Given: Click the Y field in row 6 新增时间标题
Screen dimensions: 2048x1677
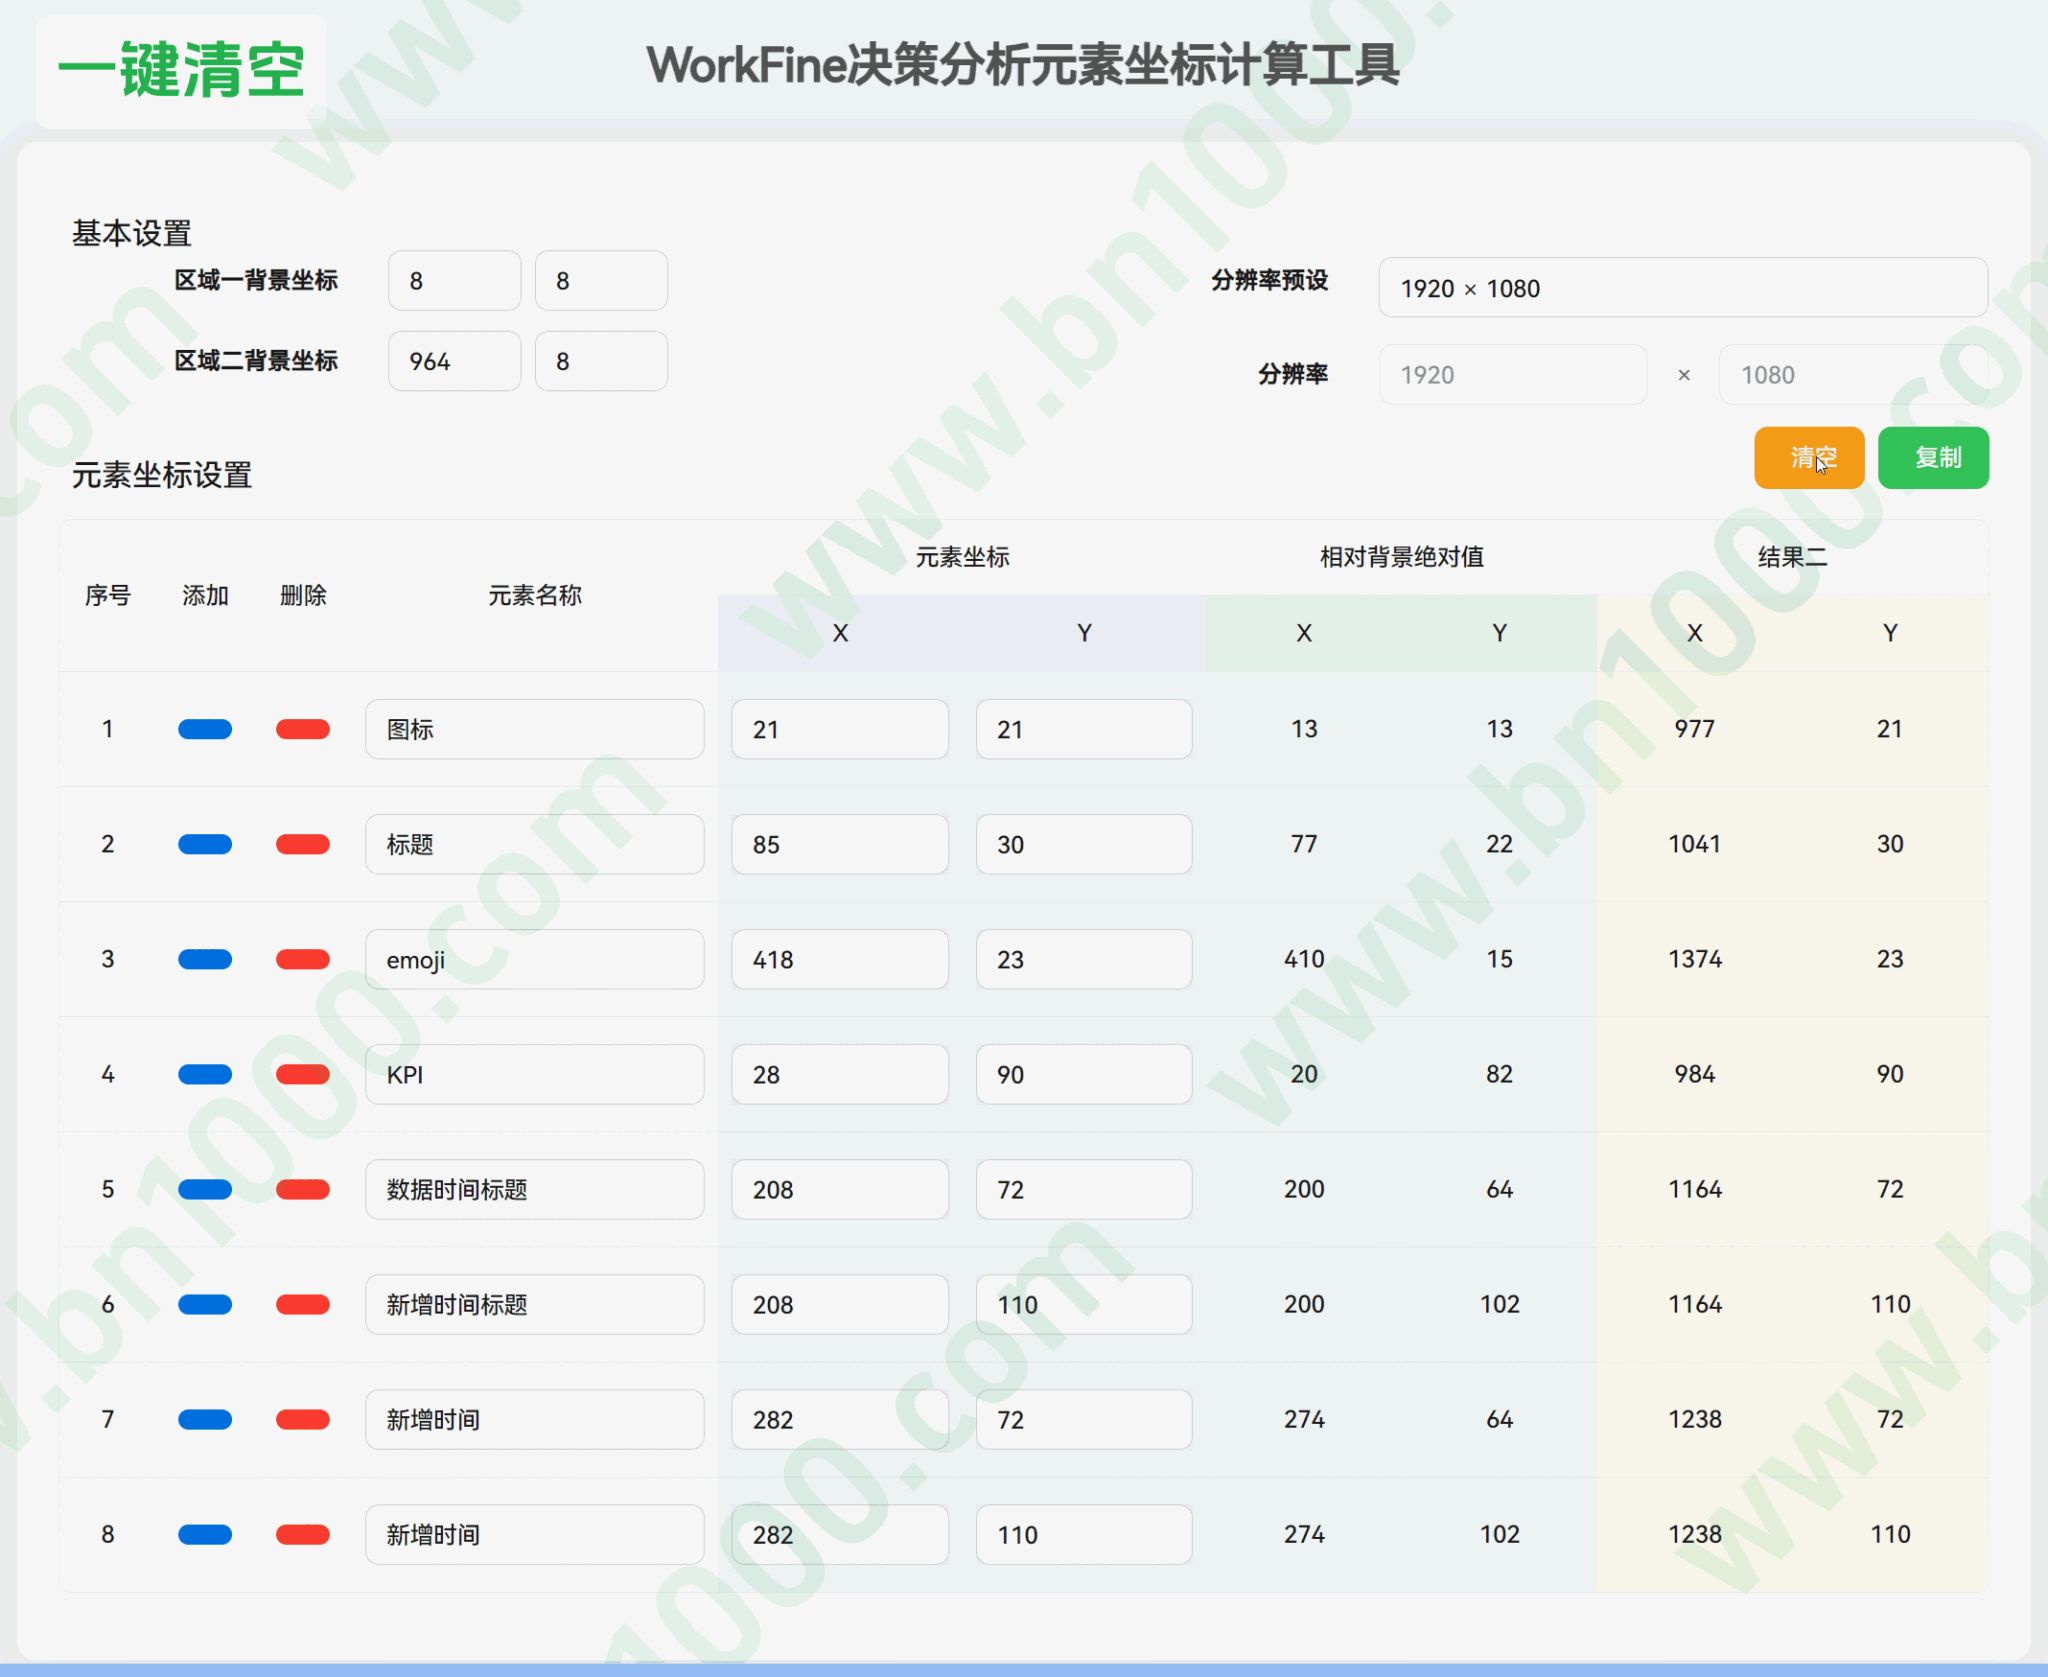Looking at the screenshot, I should point(1084,1304).
